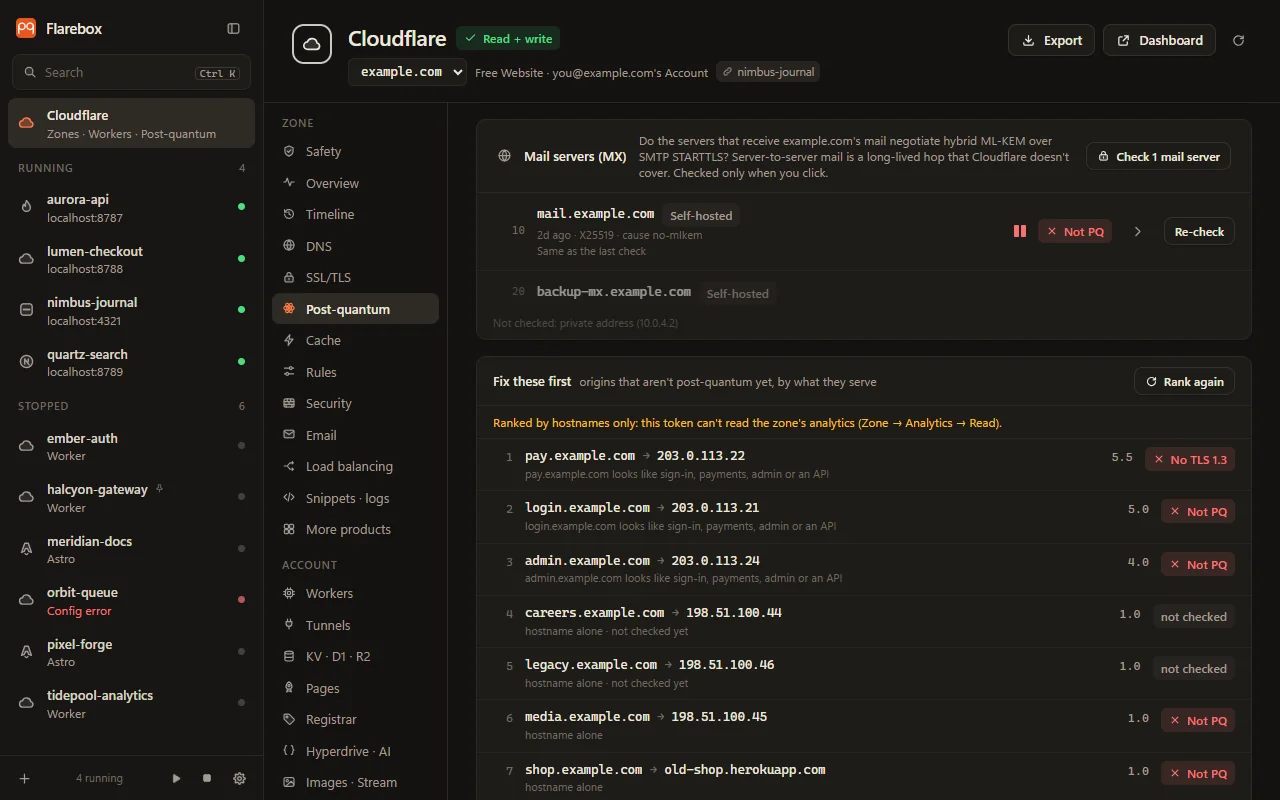Open the settings gear icon

point(239,778)
